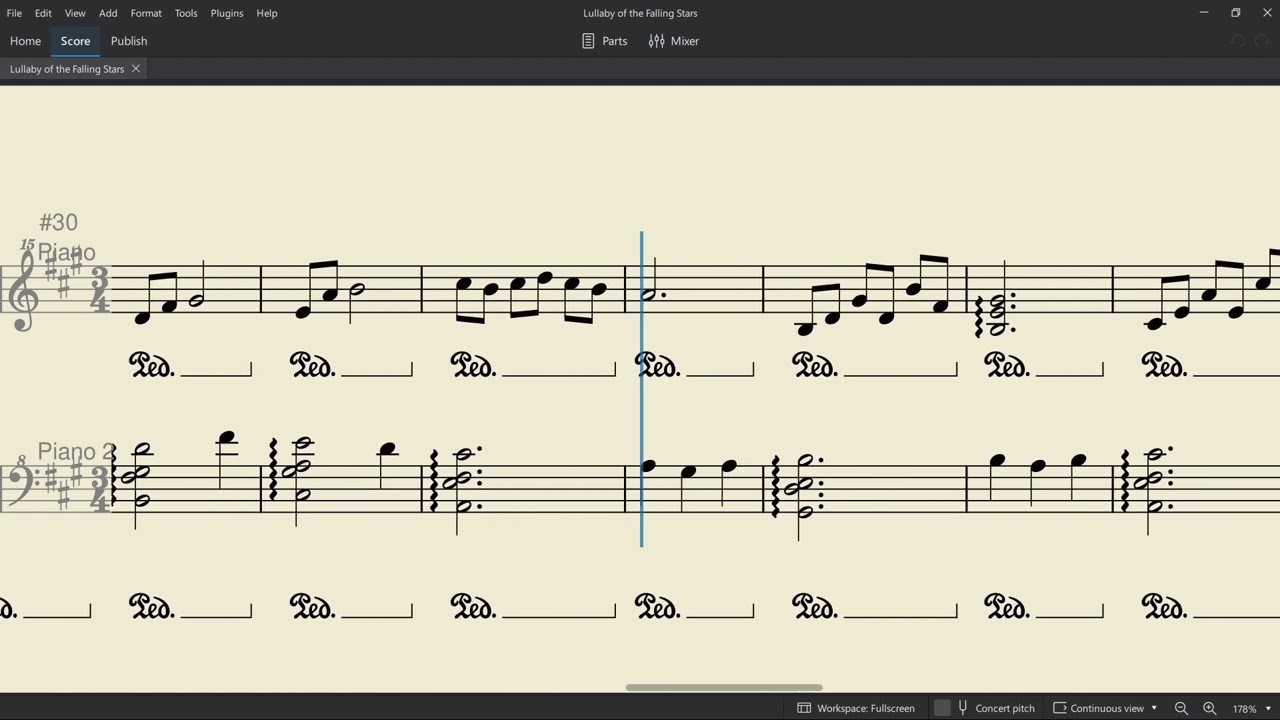This screenshot has height=720, width=1280.
Task: Open the Format menu
Action: [x=146, y=13]
